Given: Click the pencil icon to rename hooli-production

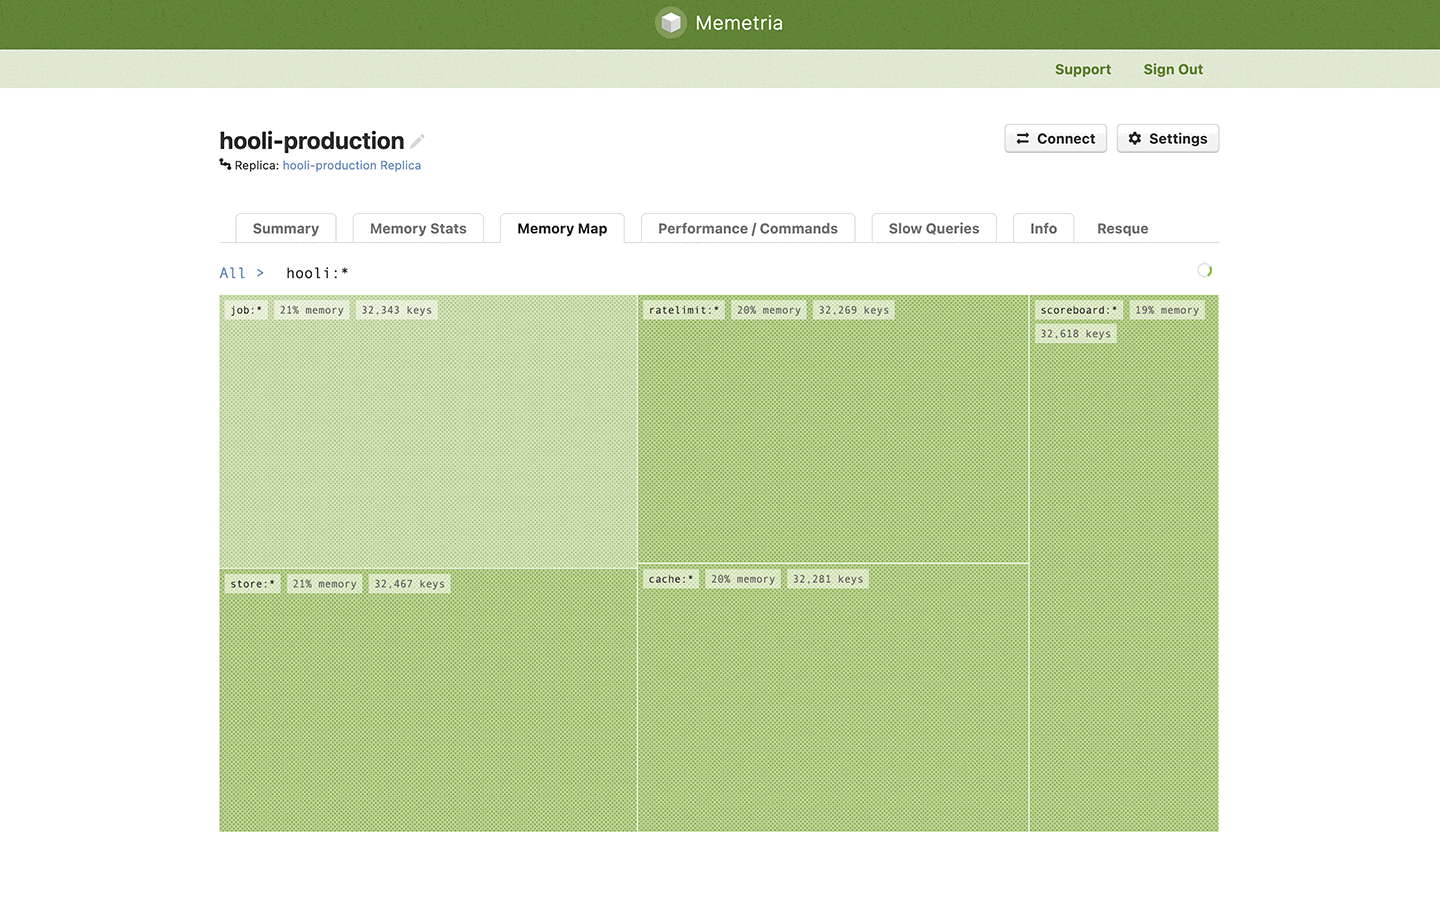Looking at the screenshot, I should pos(417,141).
